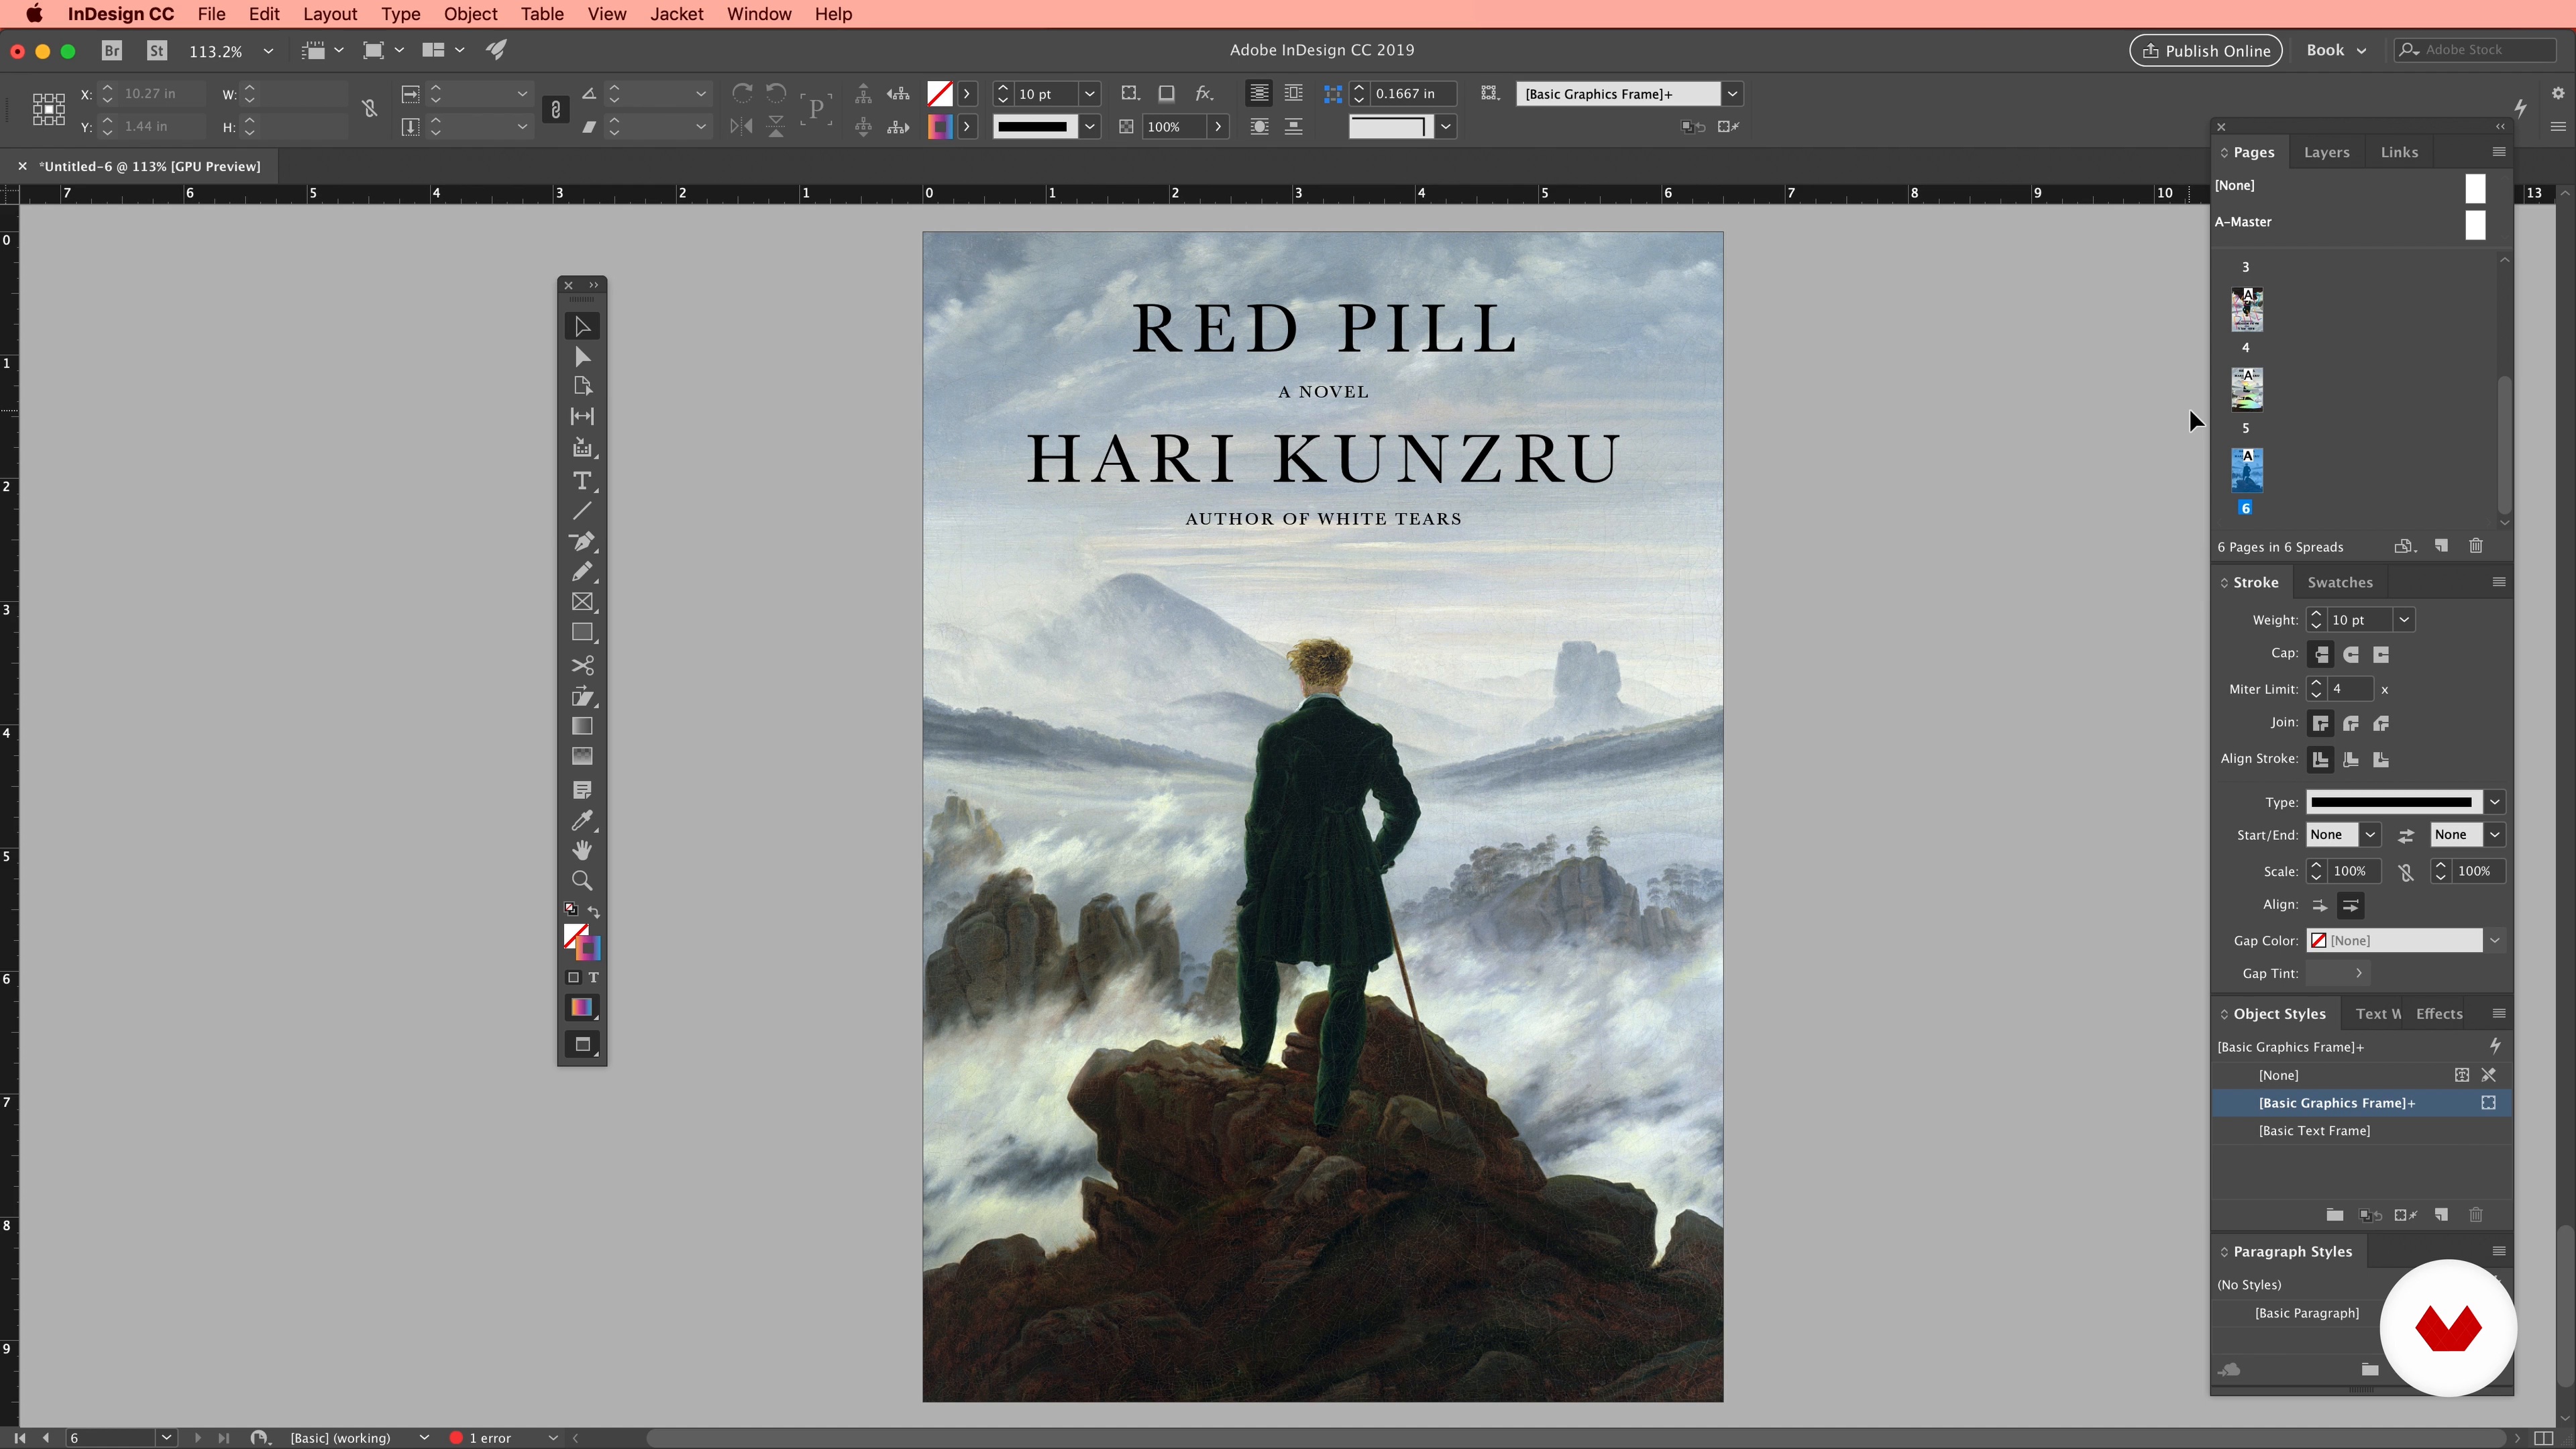This screenshot has width=2576, height=1449.
Task: Select Miter Join option
Action: 2321,723
